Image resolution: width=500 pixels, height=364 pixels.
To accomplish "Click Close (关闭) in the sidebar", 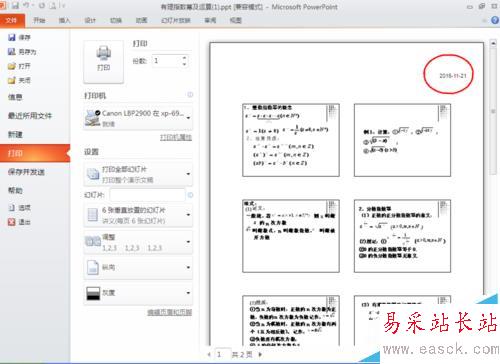I will 19,80.
